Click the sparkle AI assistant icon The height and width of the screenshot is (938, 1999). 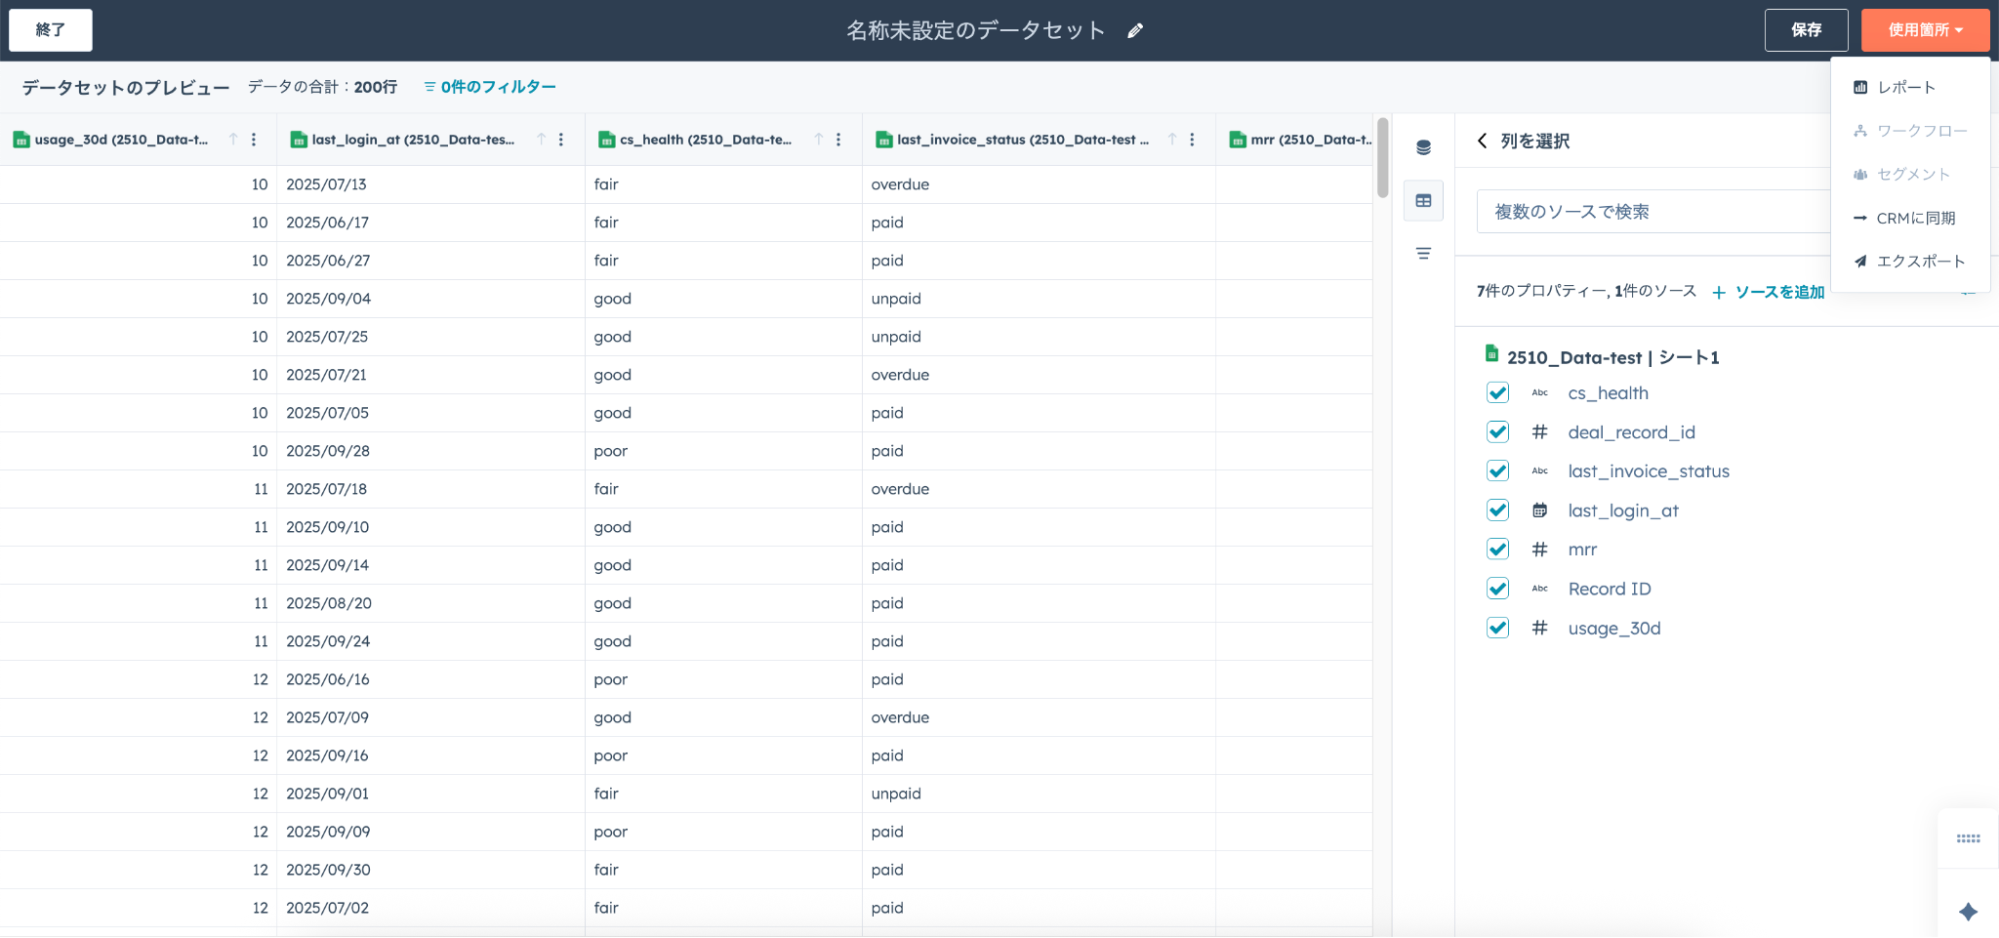(1967, 911)
